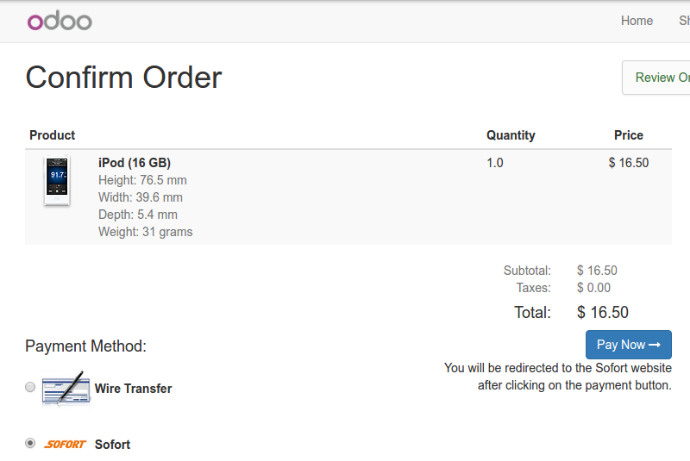Open the iPod product thumbnail image
This screenshot has width=690, height=461.
[57, 180]
